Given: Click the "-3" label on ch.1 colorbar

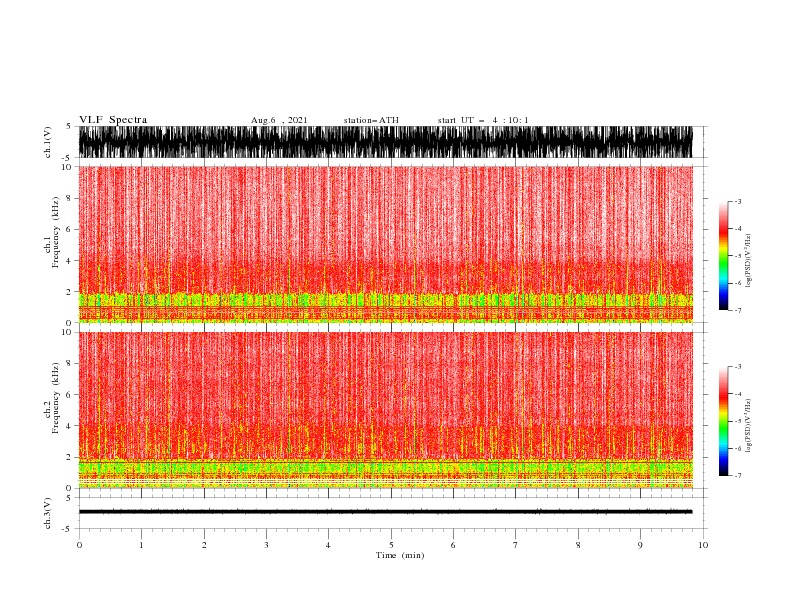Looking at the screenshot, I should [x=737, y=201].
